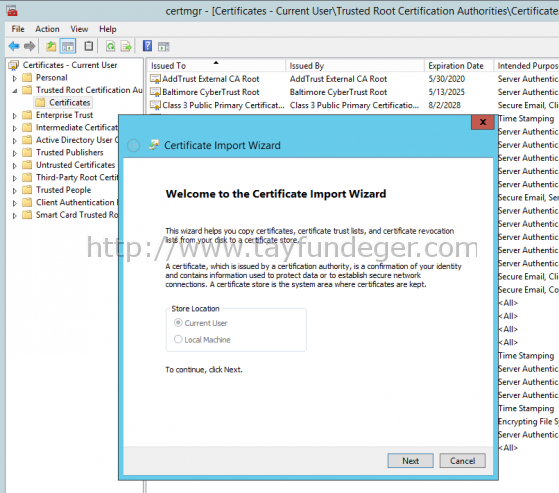Screen dimensions: 559x493
Task: Click Next in the Certificate Import Wizard
Action: [410, 461]
